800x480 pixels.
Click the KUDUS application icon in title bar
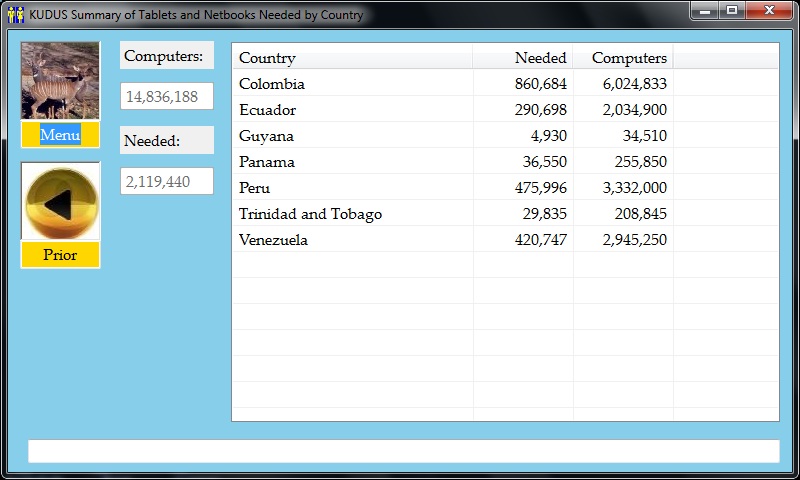15,15
